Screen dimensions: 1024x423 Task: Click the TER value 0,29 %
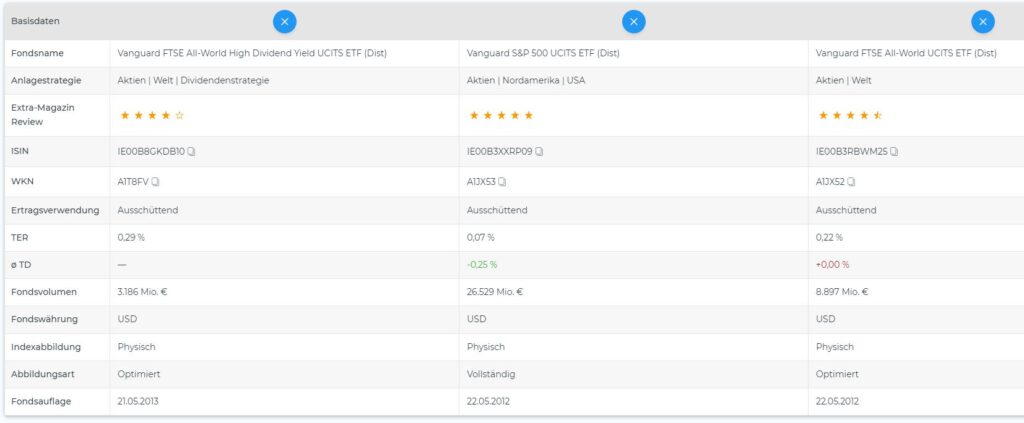(x=131, y=238)
